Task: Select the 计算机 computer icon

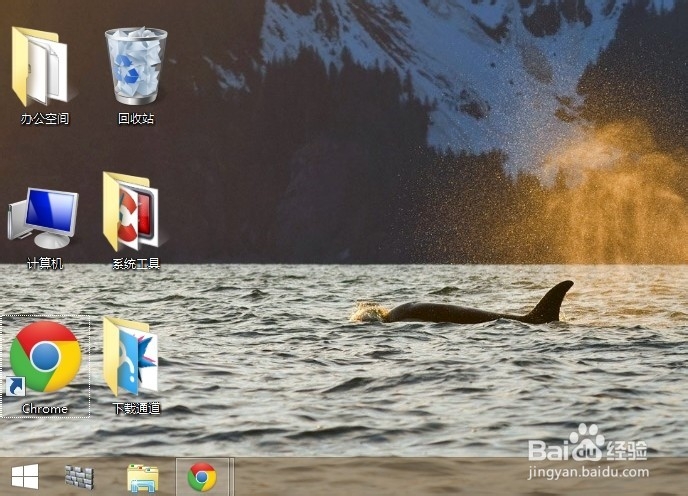Action: click(x=43, y=218)
